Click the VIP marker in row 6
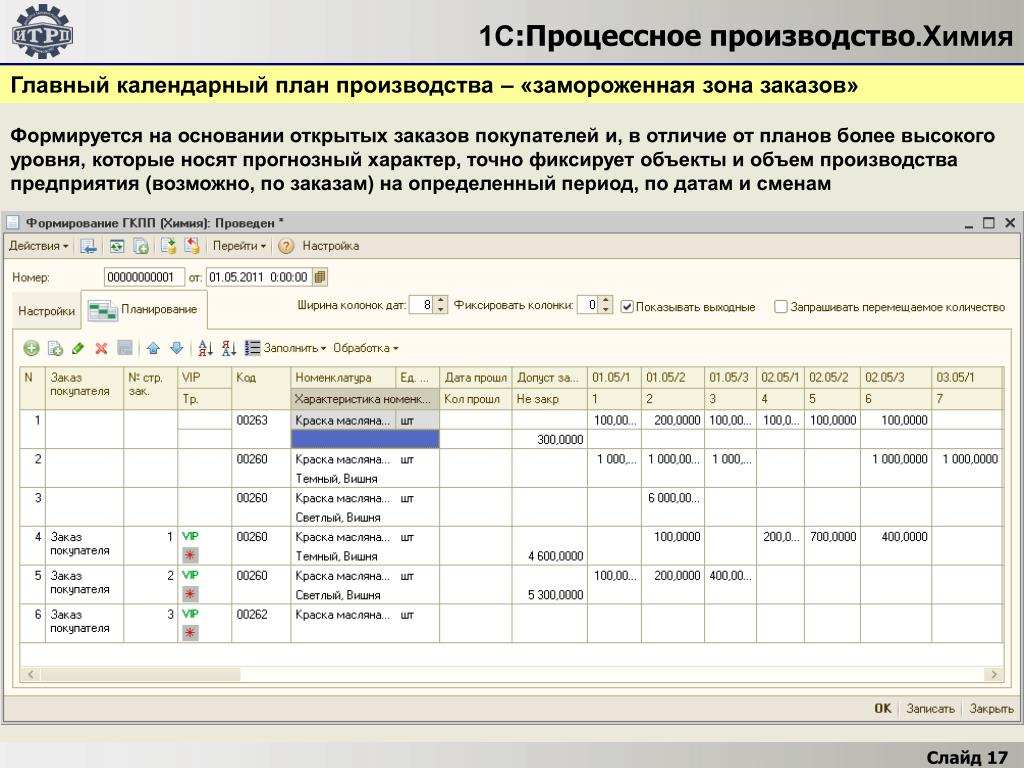This screenshot has width=1024, height=768. (190, 615)
